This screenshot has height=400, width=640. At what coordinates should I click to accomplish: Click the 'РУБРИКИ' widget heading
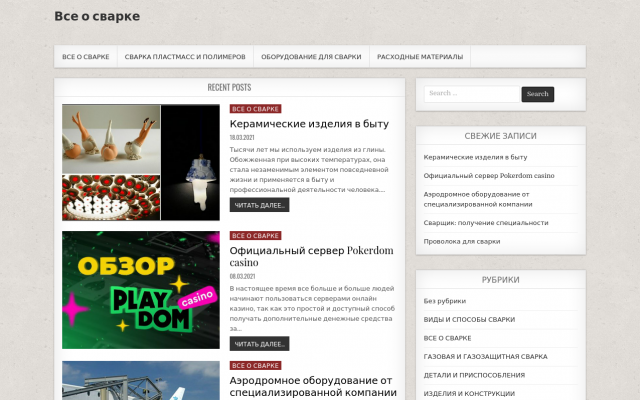pyautogui.click(x=500, y=280)
